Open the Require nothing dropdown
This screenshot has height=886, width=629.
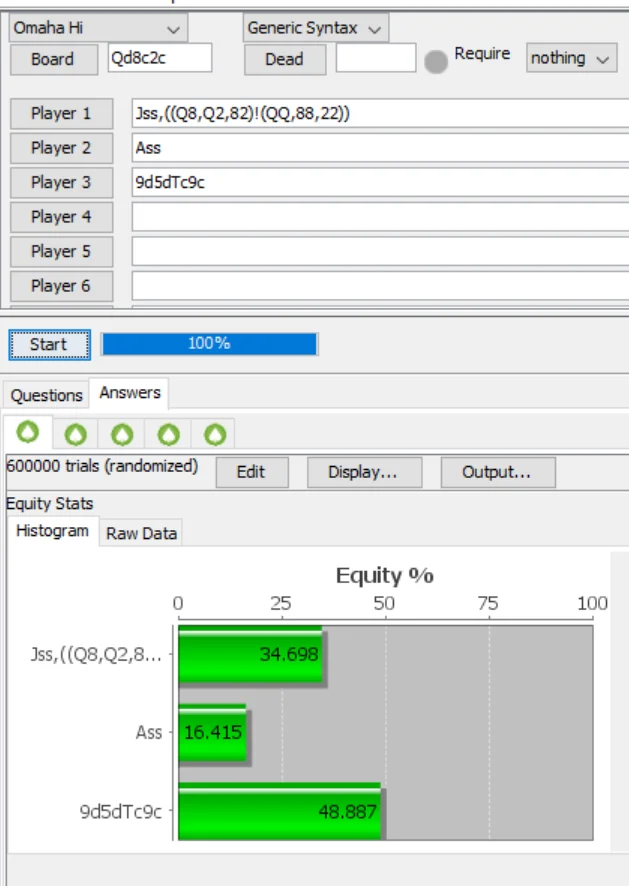572,58
